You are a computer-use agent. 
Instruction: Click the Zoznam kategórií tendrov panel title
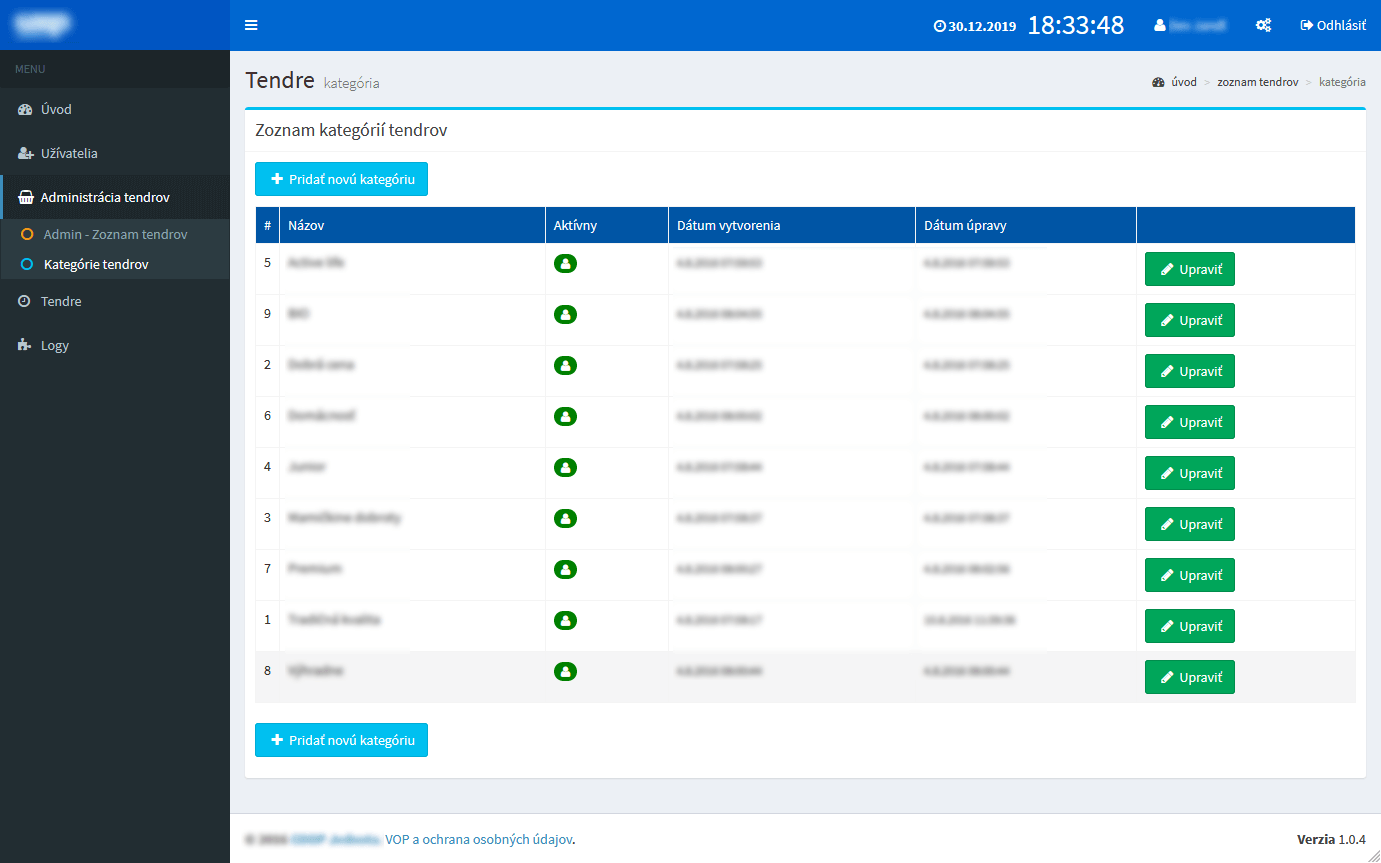click(351, 130)
